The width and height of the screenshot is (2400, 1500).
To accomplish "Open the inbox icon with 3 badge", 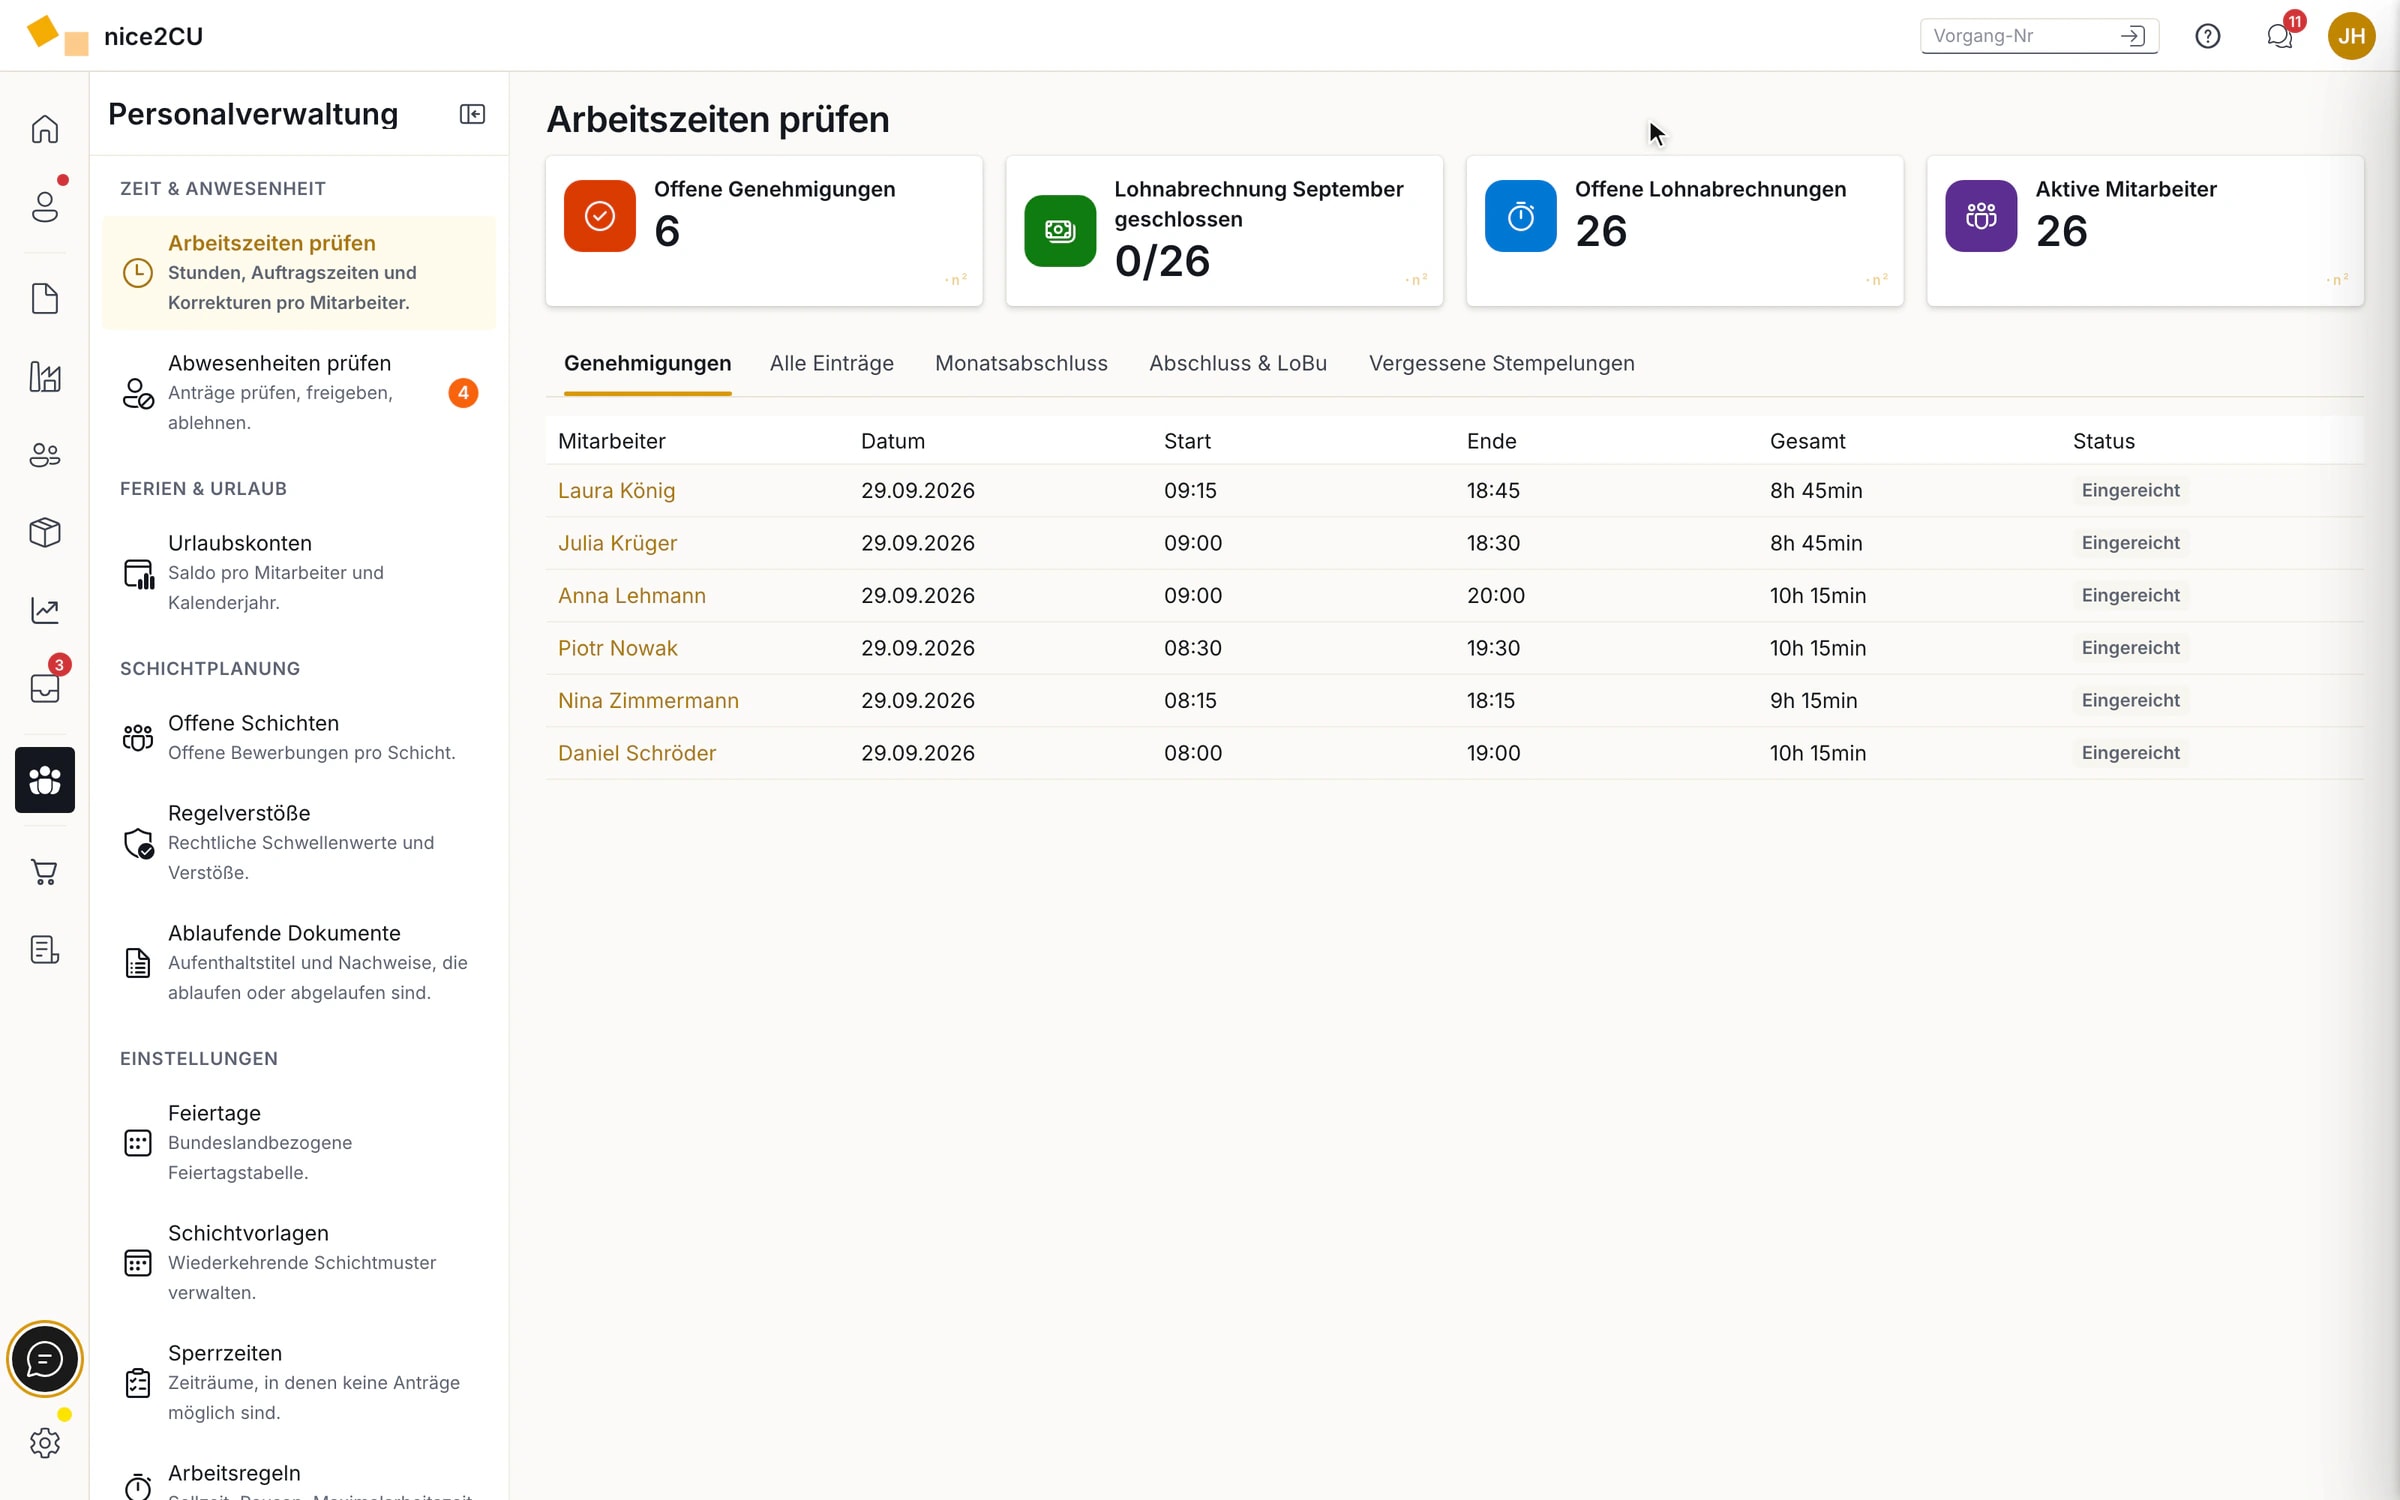I will 45,687.
